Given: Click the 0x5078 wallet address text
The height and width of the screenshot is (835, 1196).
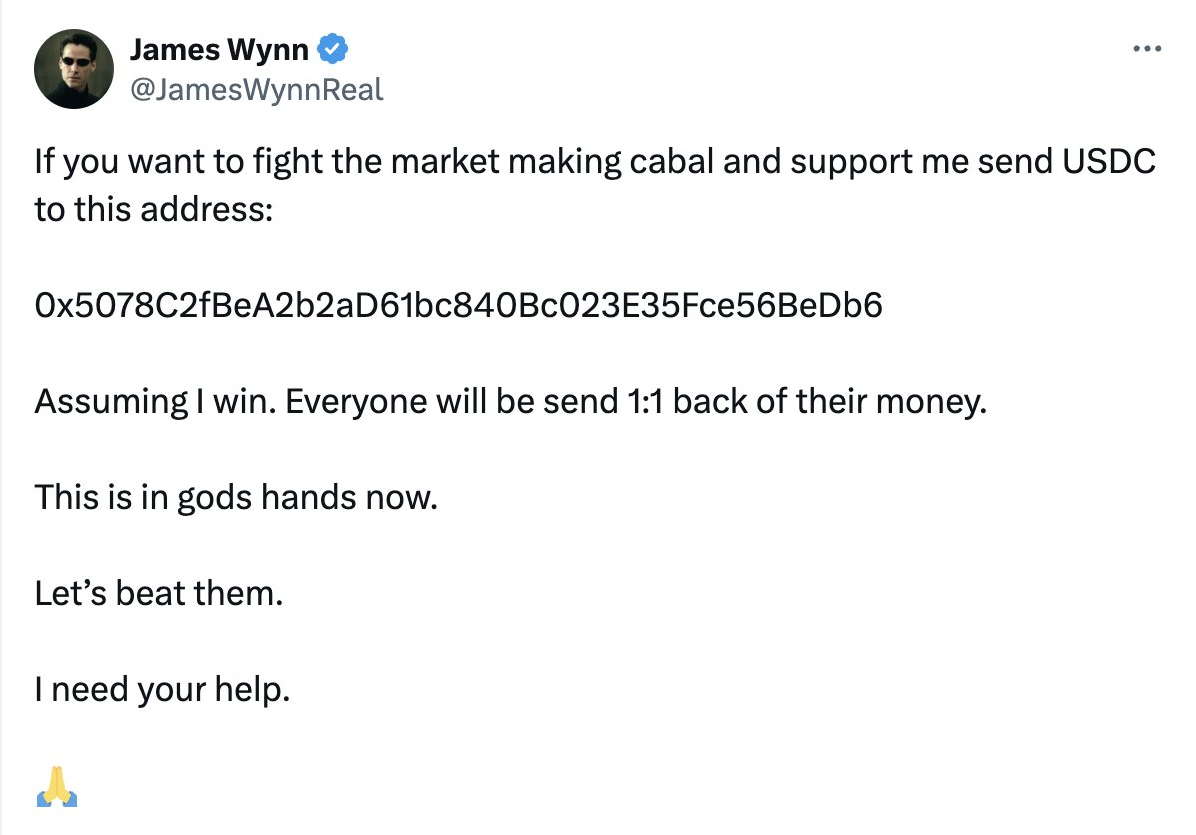Looking at the screenshot, I should (459, 305).
